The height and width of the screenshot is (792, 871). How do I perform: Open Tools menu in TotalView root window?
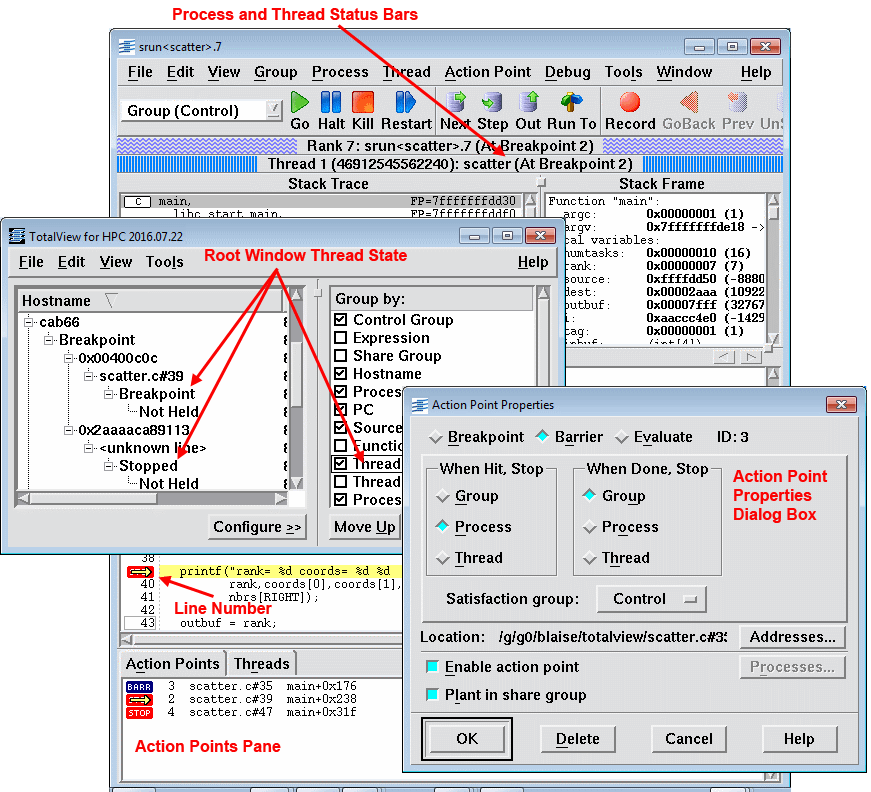(x=164, y=262)
